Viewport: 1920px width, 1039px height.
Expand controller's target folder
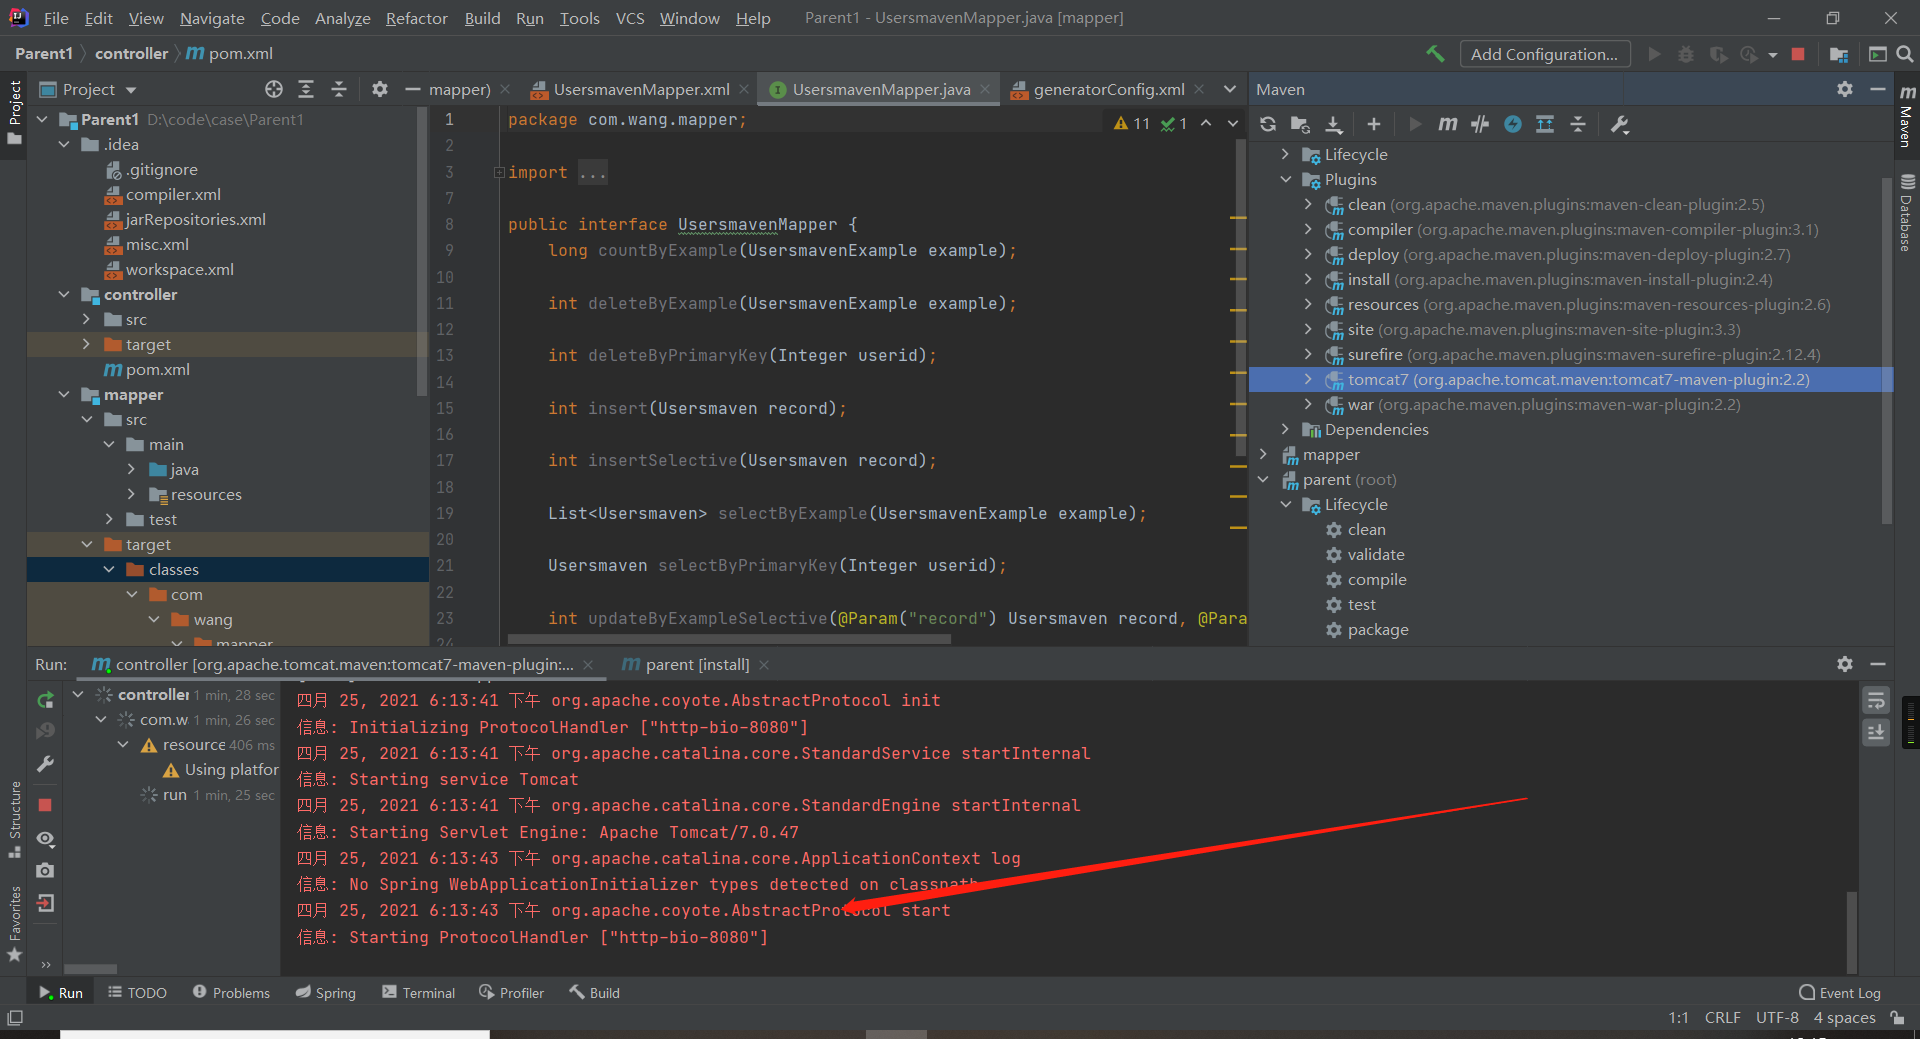click(86, 344)
